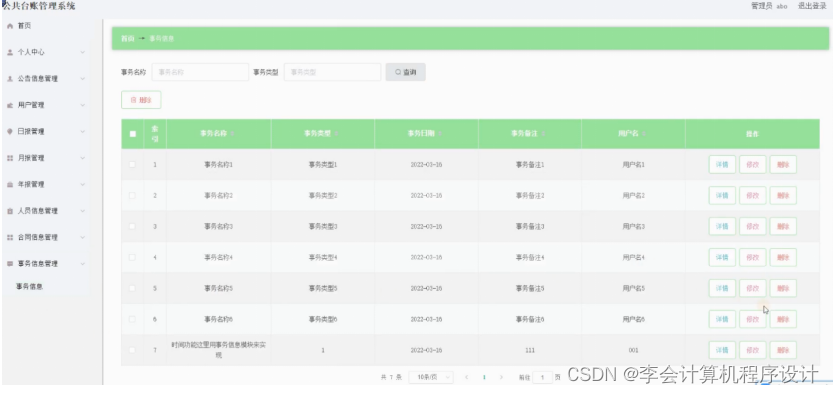Screen dimensions: 834x393
Task: Select page number 1 in pagination
Action: [x=484, y=377]
